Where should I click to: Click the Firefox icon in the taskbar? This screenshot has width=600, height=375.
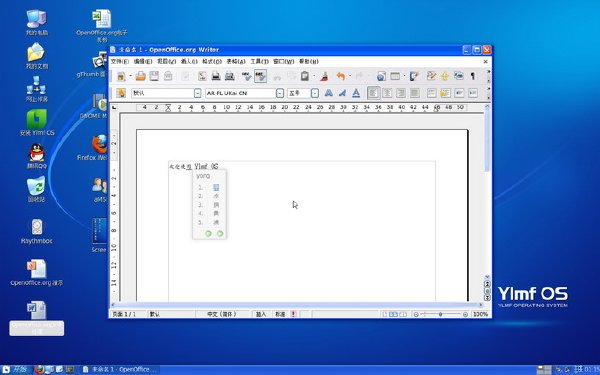tap(39, 369)
